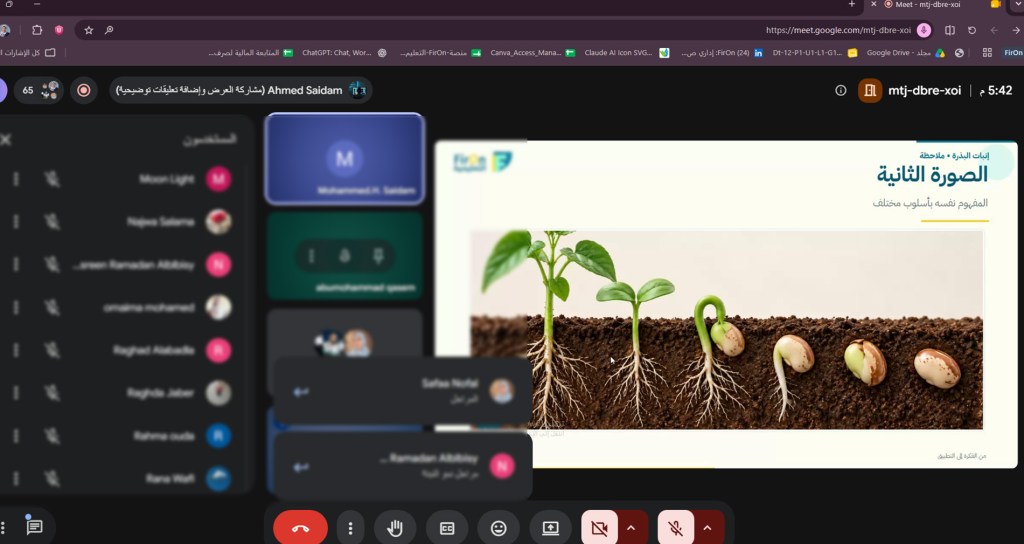Open the Google Drive bookmark
1024x544 pixels.
(905, 53)
